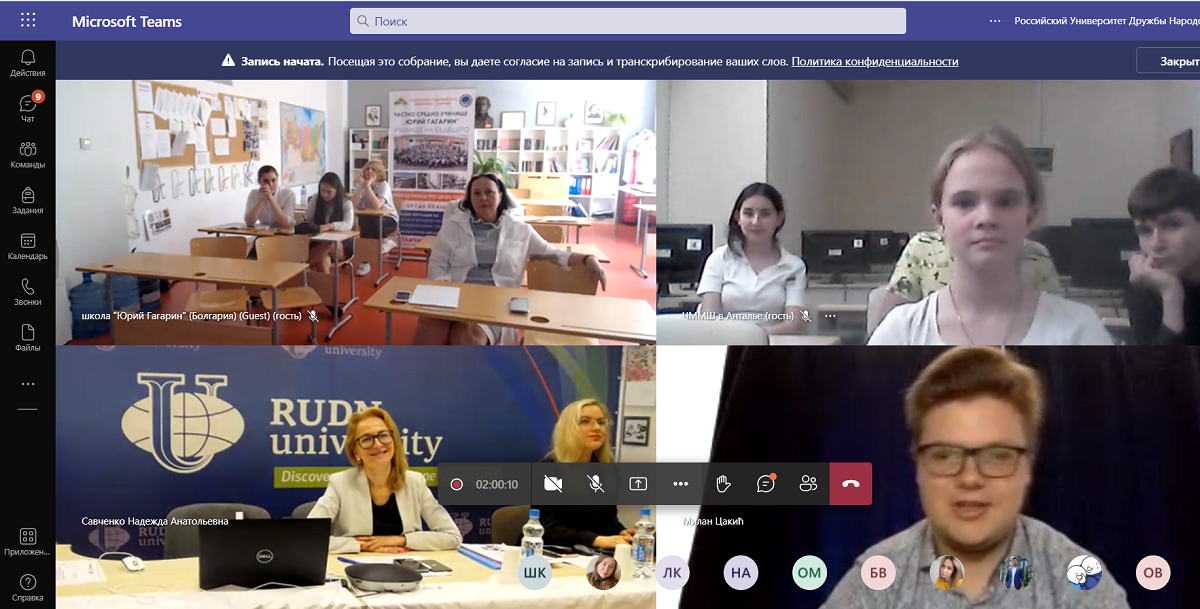Click the organization name Российский Университет Дружбы Народов
This screenshot has height=609, width=1200.
[1107, 20]
